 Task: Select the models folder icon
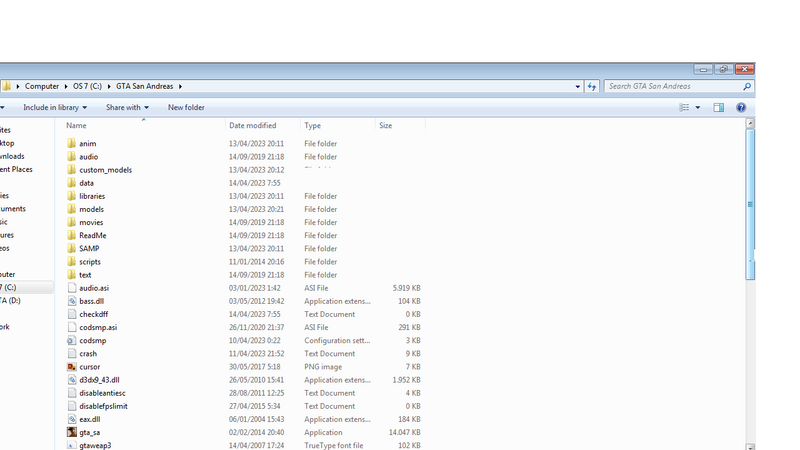click(x=71, y=209)
